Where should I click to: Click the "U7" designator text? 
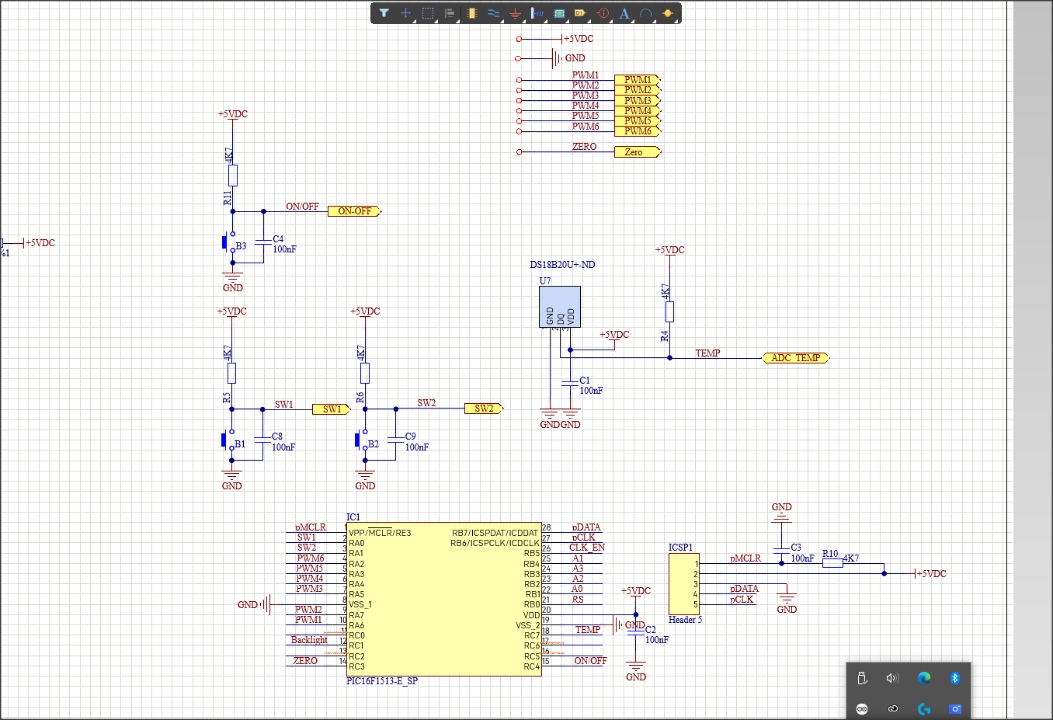tap(545, 281)
